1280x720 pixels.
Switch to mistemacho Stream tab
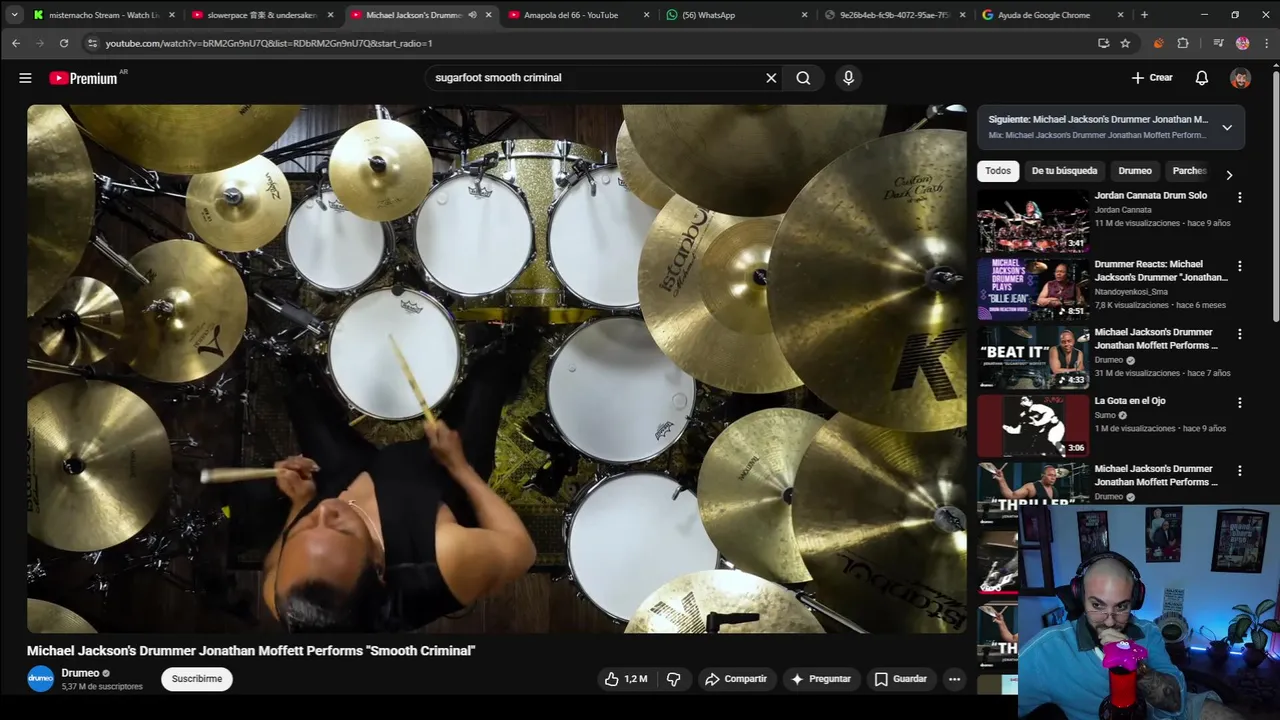click(104, 15)
